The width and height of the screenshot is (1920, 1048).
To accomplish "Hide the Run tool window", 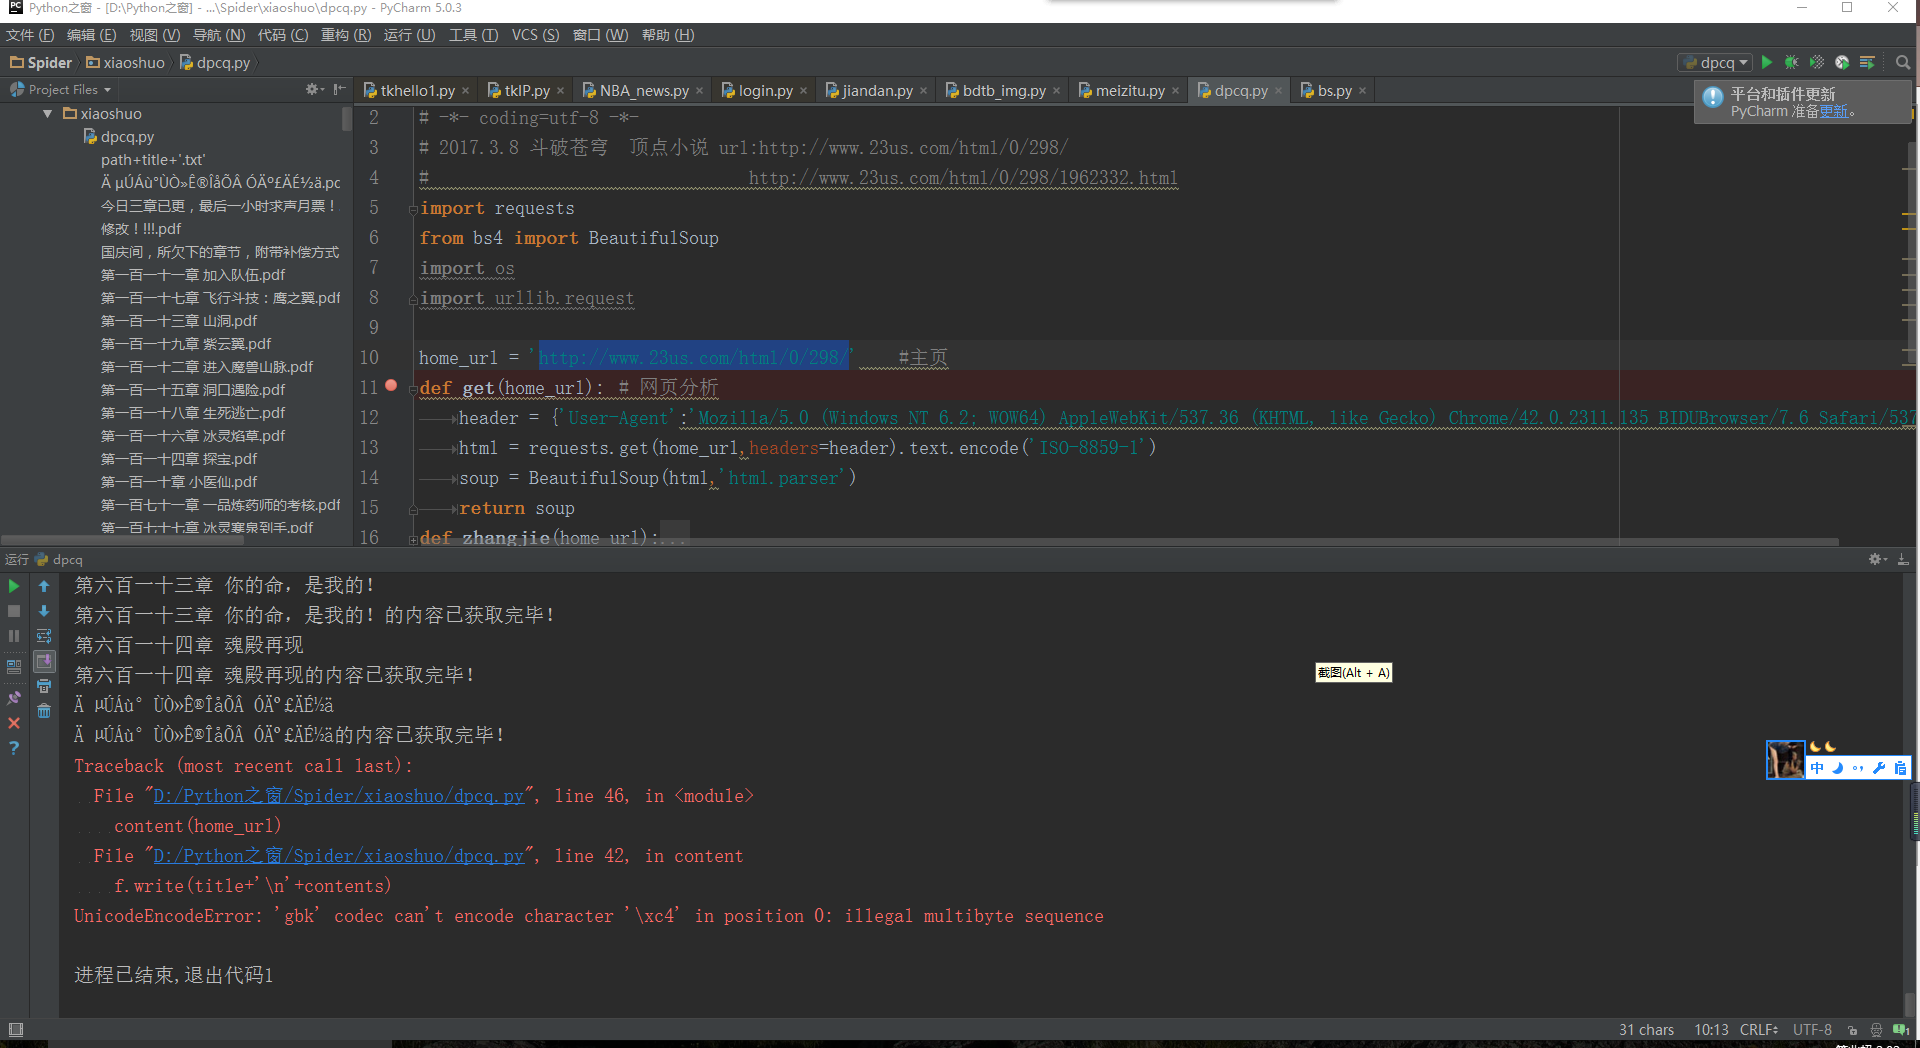I will point(1903,559).
